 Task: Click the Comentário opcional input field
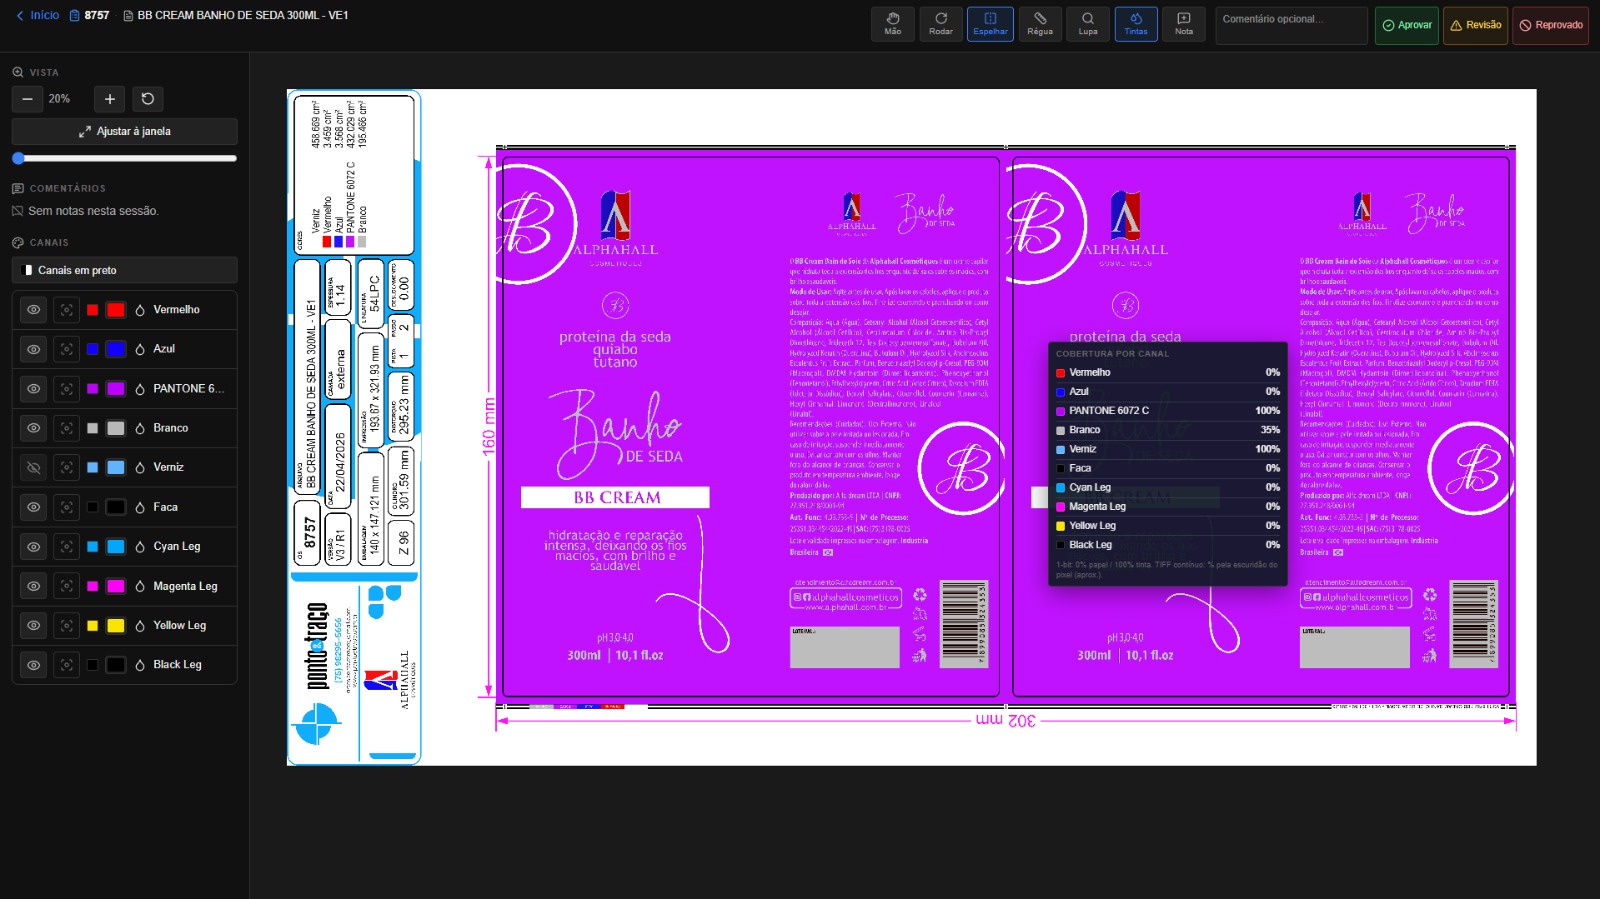1291,25
